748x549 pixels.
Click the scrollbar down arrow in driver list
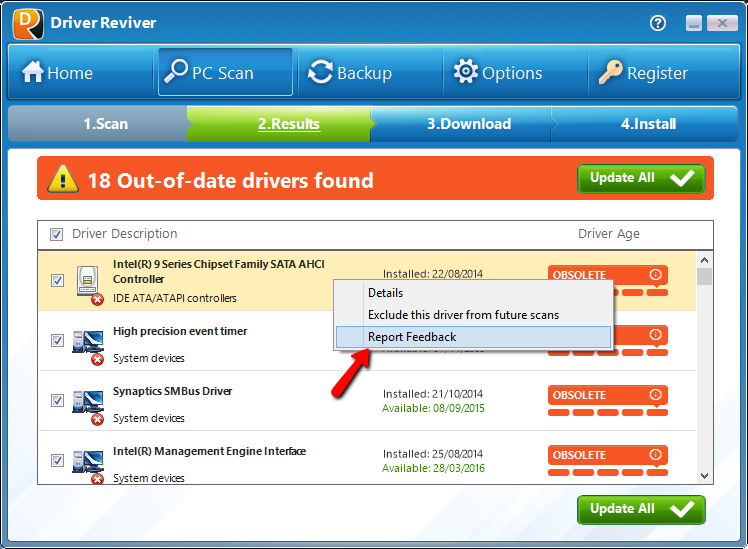[x=704, y=476]
